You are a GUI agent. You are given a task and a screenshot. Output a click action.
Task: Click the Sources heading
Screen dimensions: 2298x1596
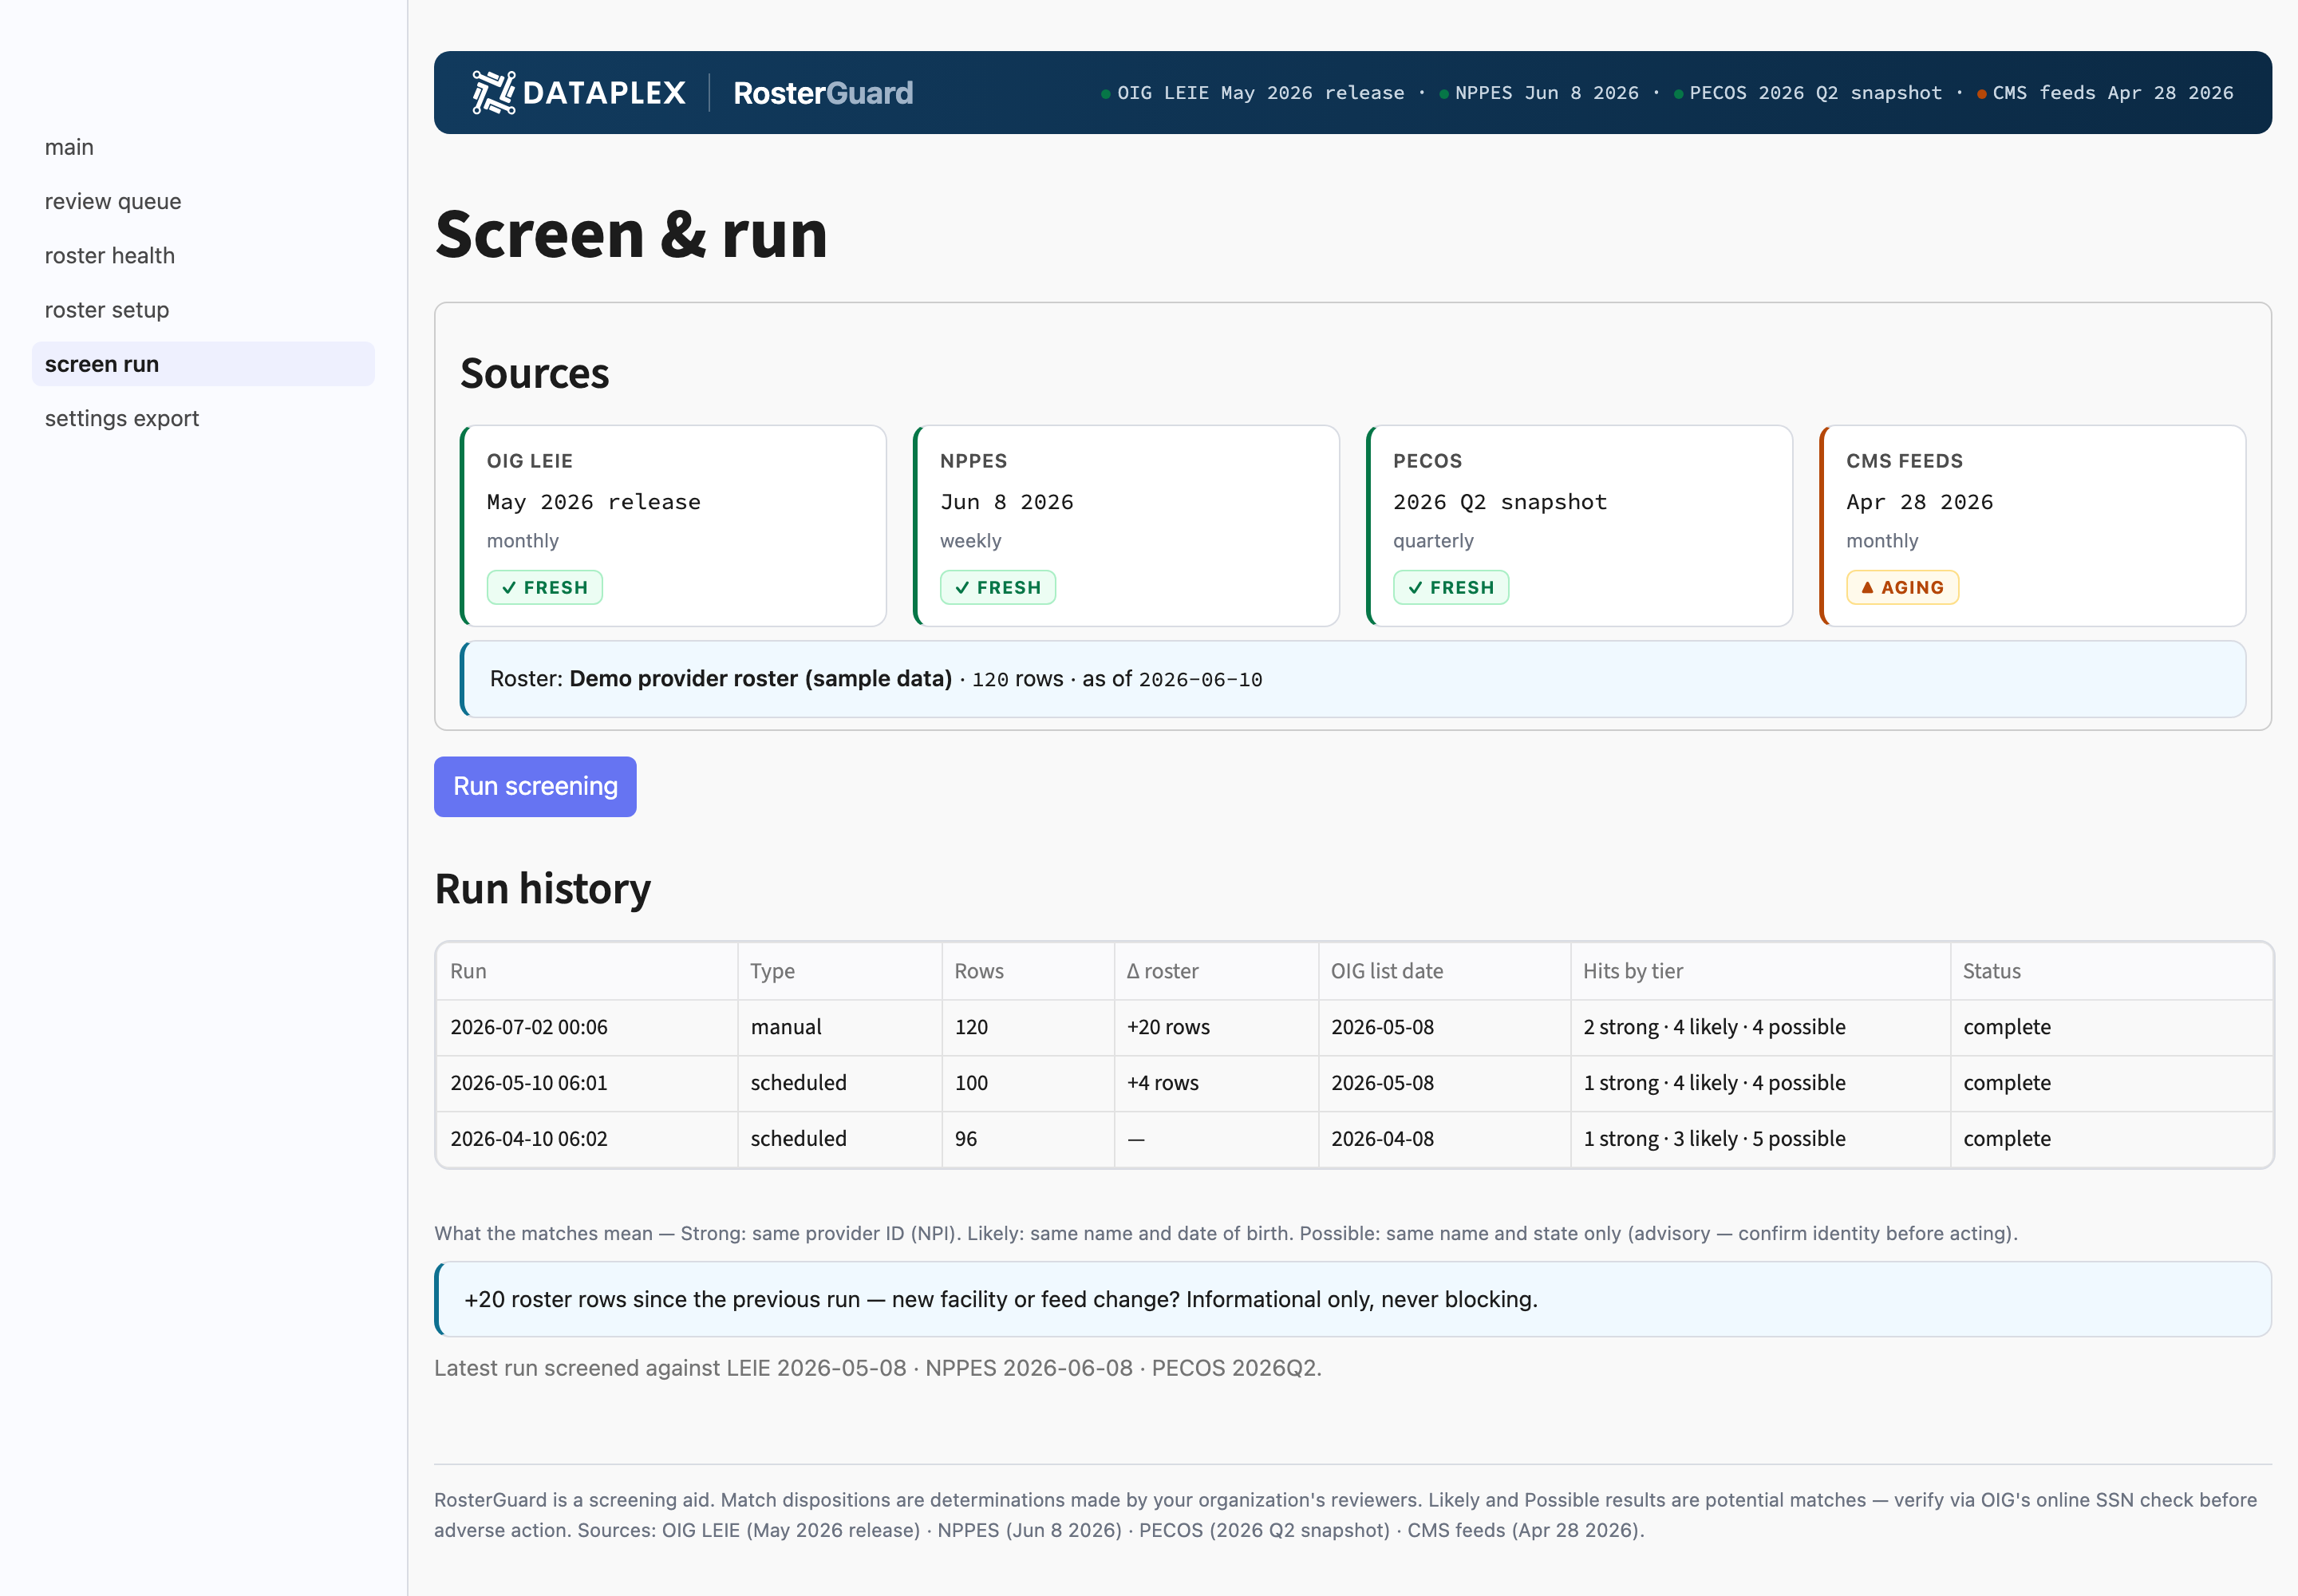click(534, 373)
